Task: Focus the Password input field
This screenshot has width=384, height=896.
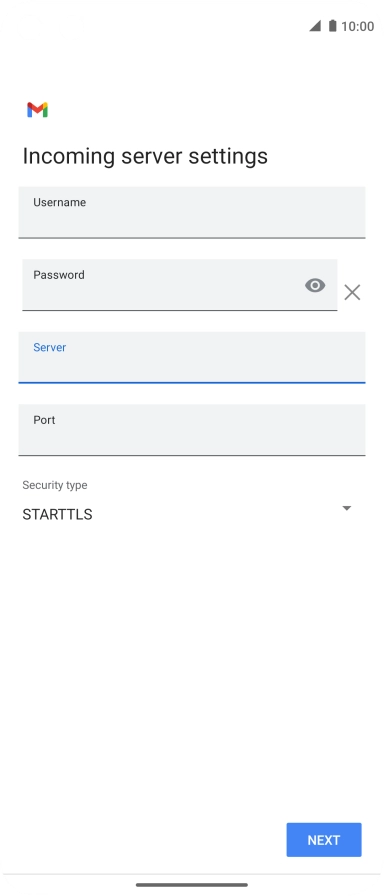Action: pyautogui.click(x=179, y=285)
